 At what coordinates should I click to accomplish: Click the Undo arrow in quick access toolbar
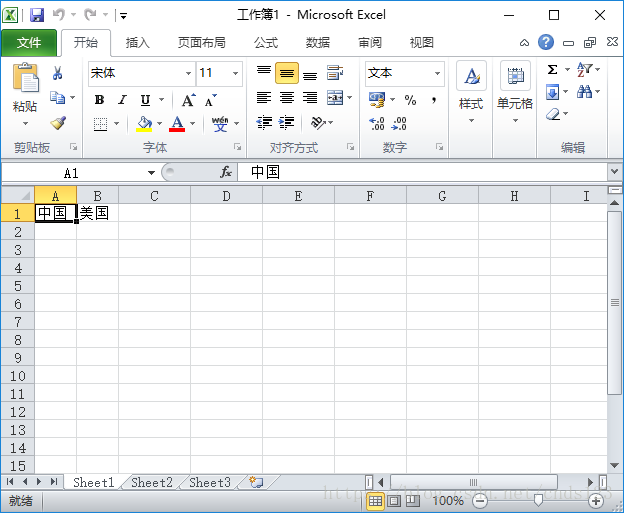58,15
